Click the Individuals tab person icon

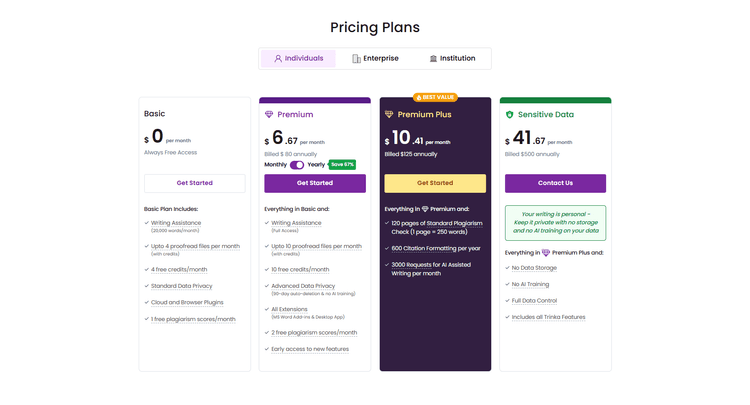(278, 59)
